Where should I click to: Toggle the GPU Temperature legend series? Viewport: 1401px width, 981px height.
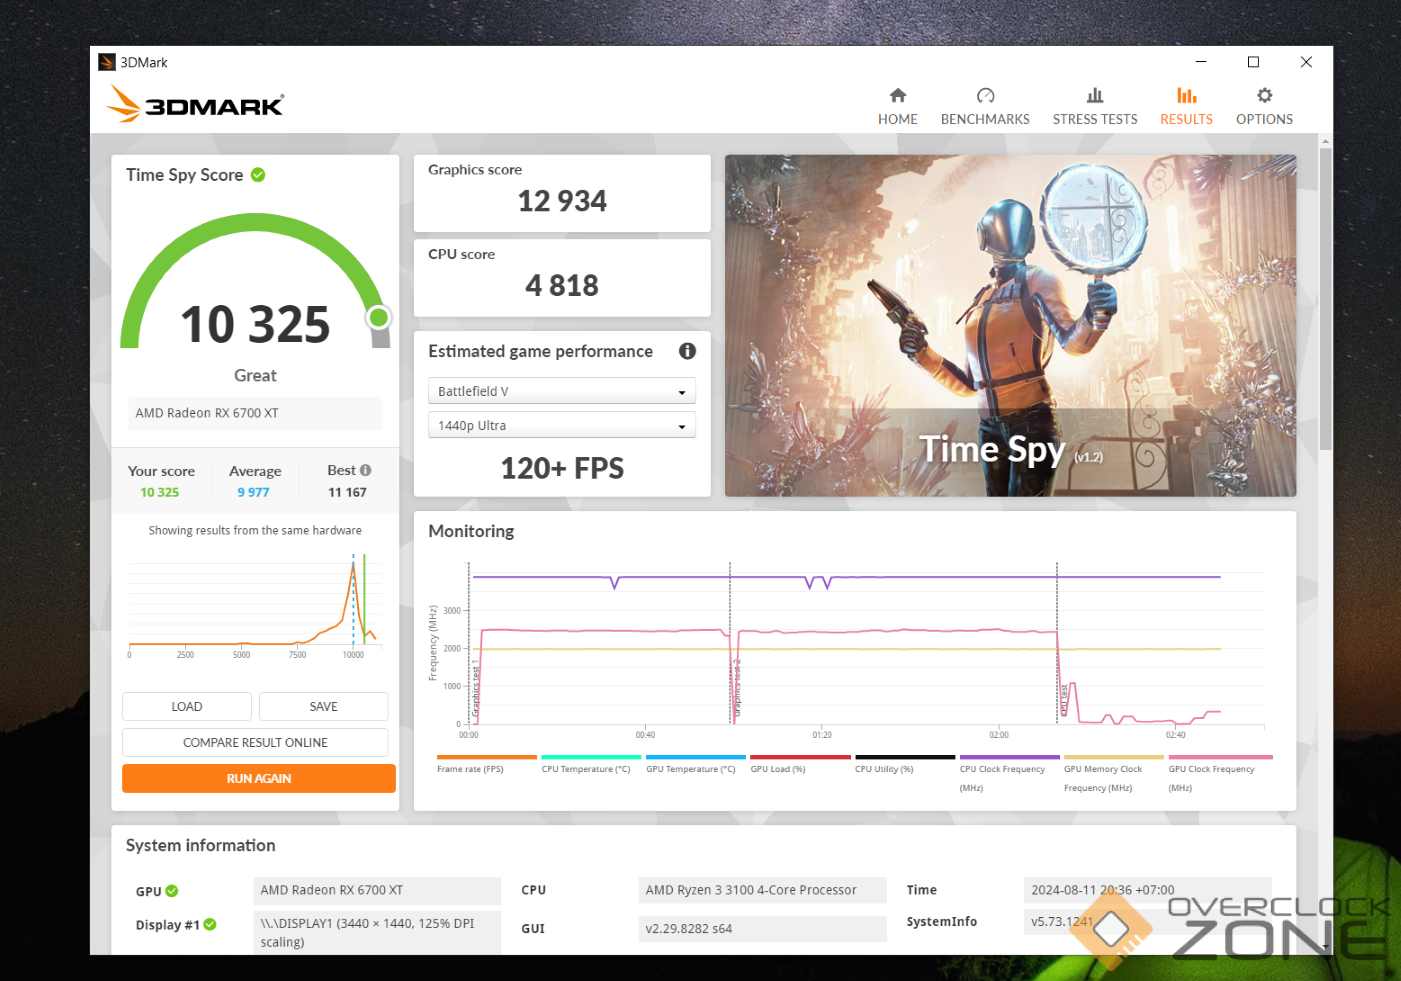pyautogui.click(x=690, y=769)
